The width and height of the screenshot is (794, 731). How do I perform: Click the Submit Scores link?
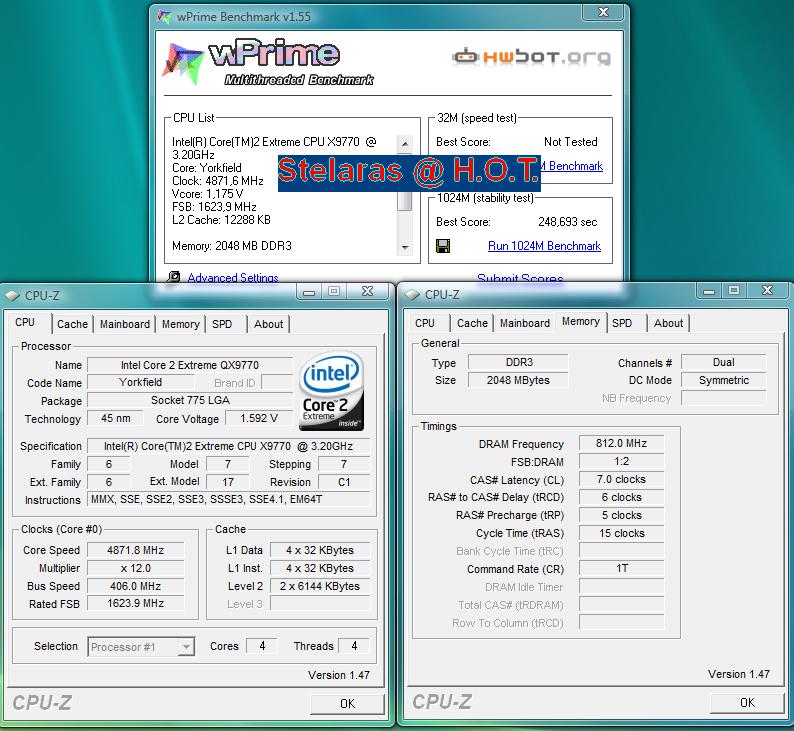[520, 278]
